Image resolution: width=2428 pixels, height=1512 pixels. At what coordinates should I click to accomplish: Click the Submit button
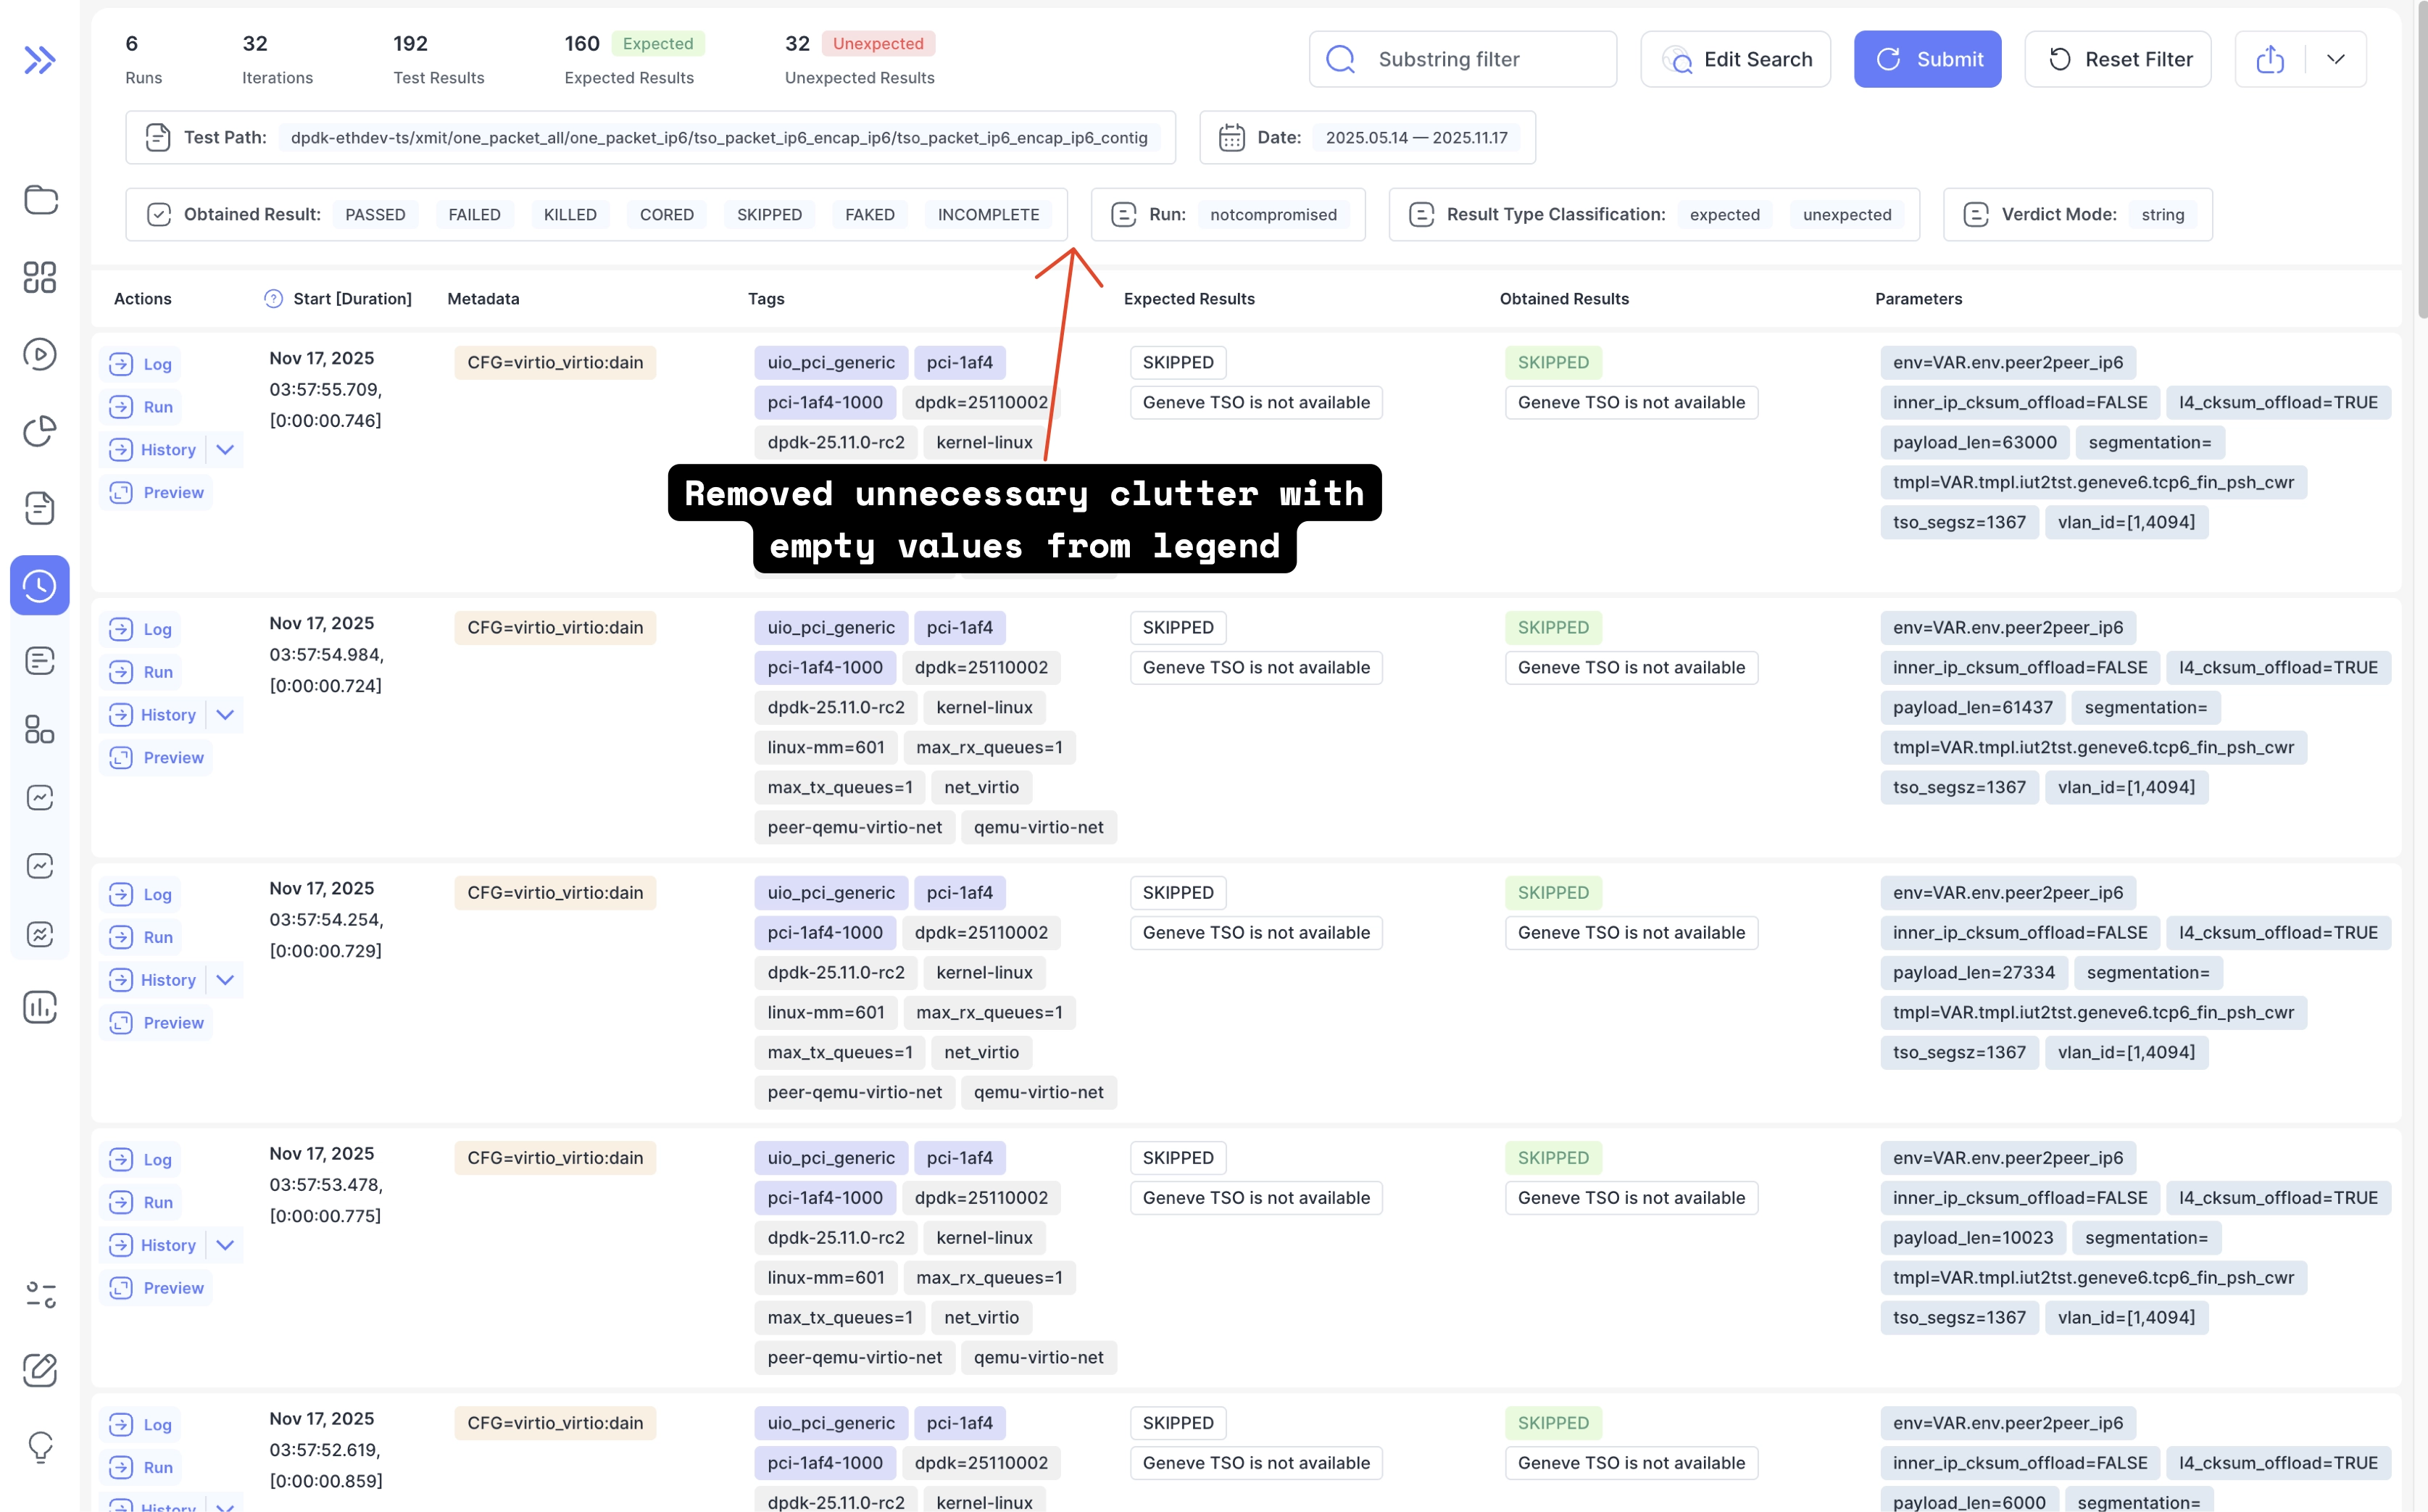pos(1927,60)
